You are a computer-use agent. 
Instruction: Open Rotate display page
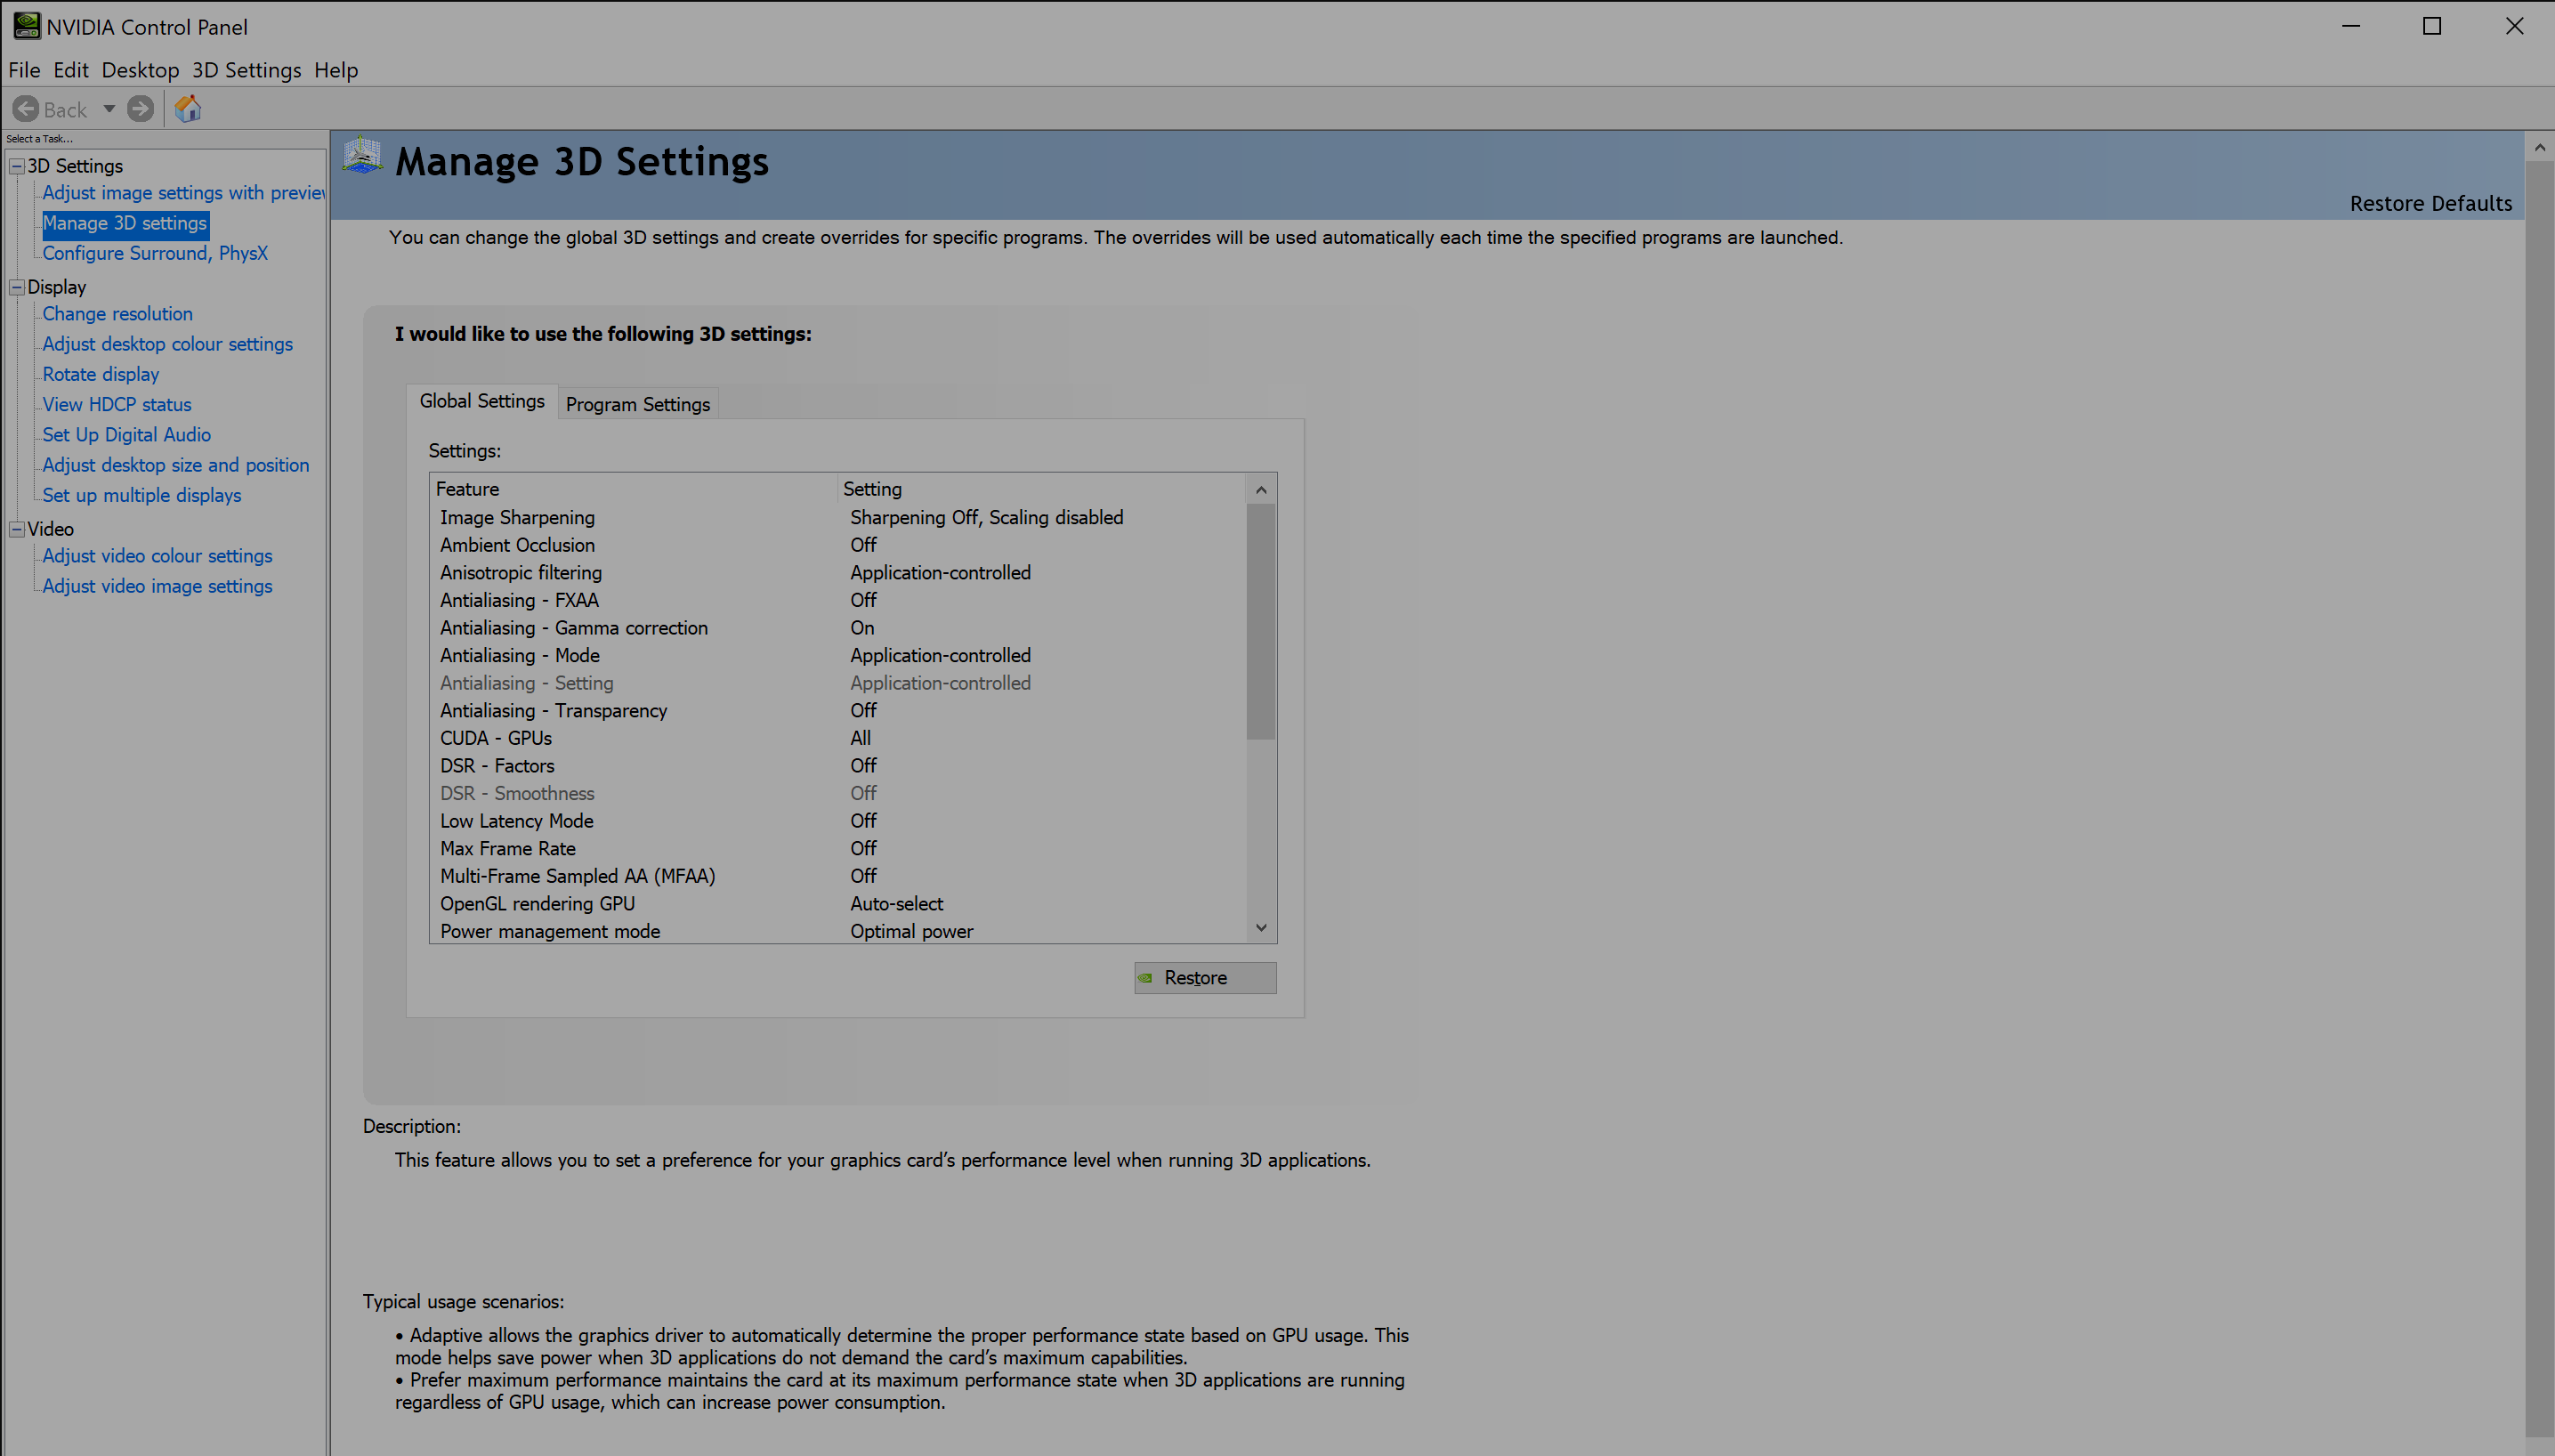(101, 374)
